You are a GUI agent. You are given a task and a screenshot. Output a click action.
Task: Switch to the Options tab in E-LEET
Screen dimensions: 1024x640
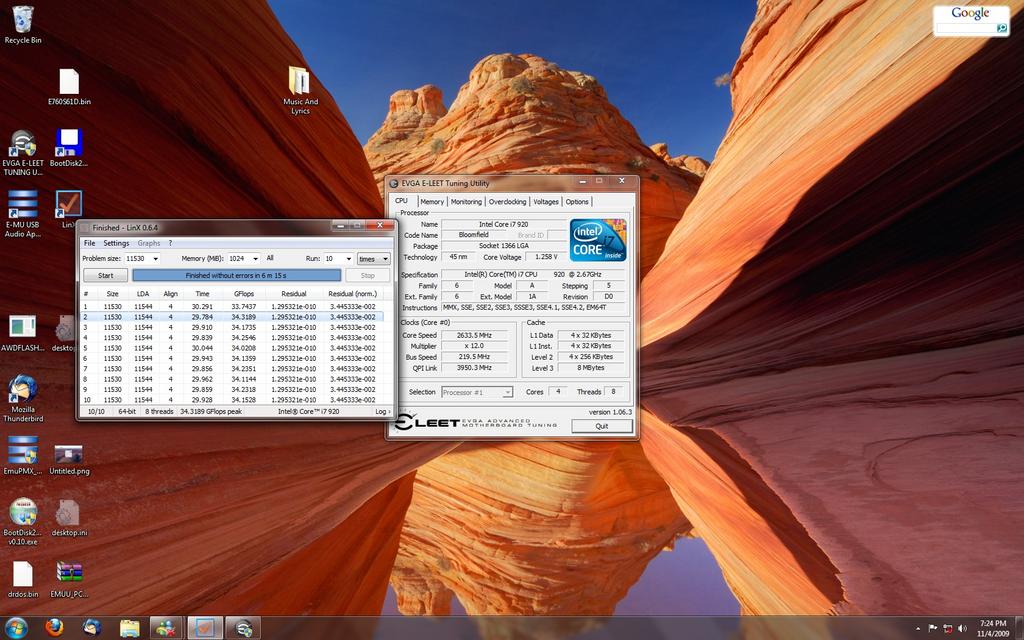577,202
